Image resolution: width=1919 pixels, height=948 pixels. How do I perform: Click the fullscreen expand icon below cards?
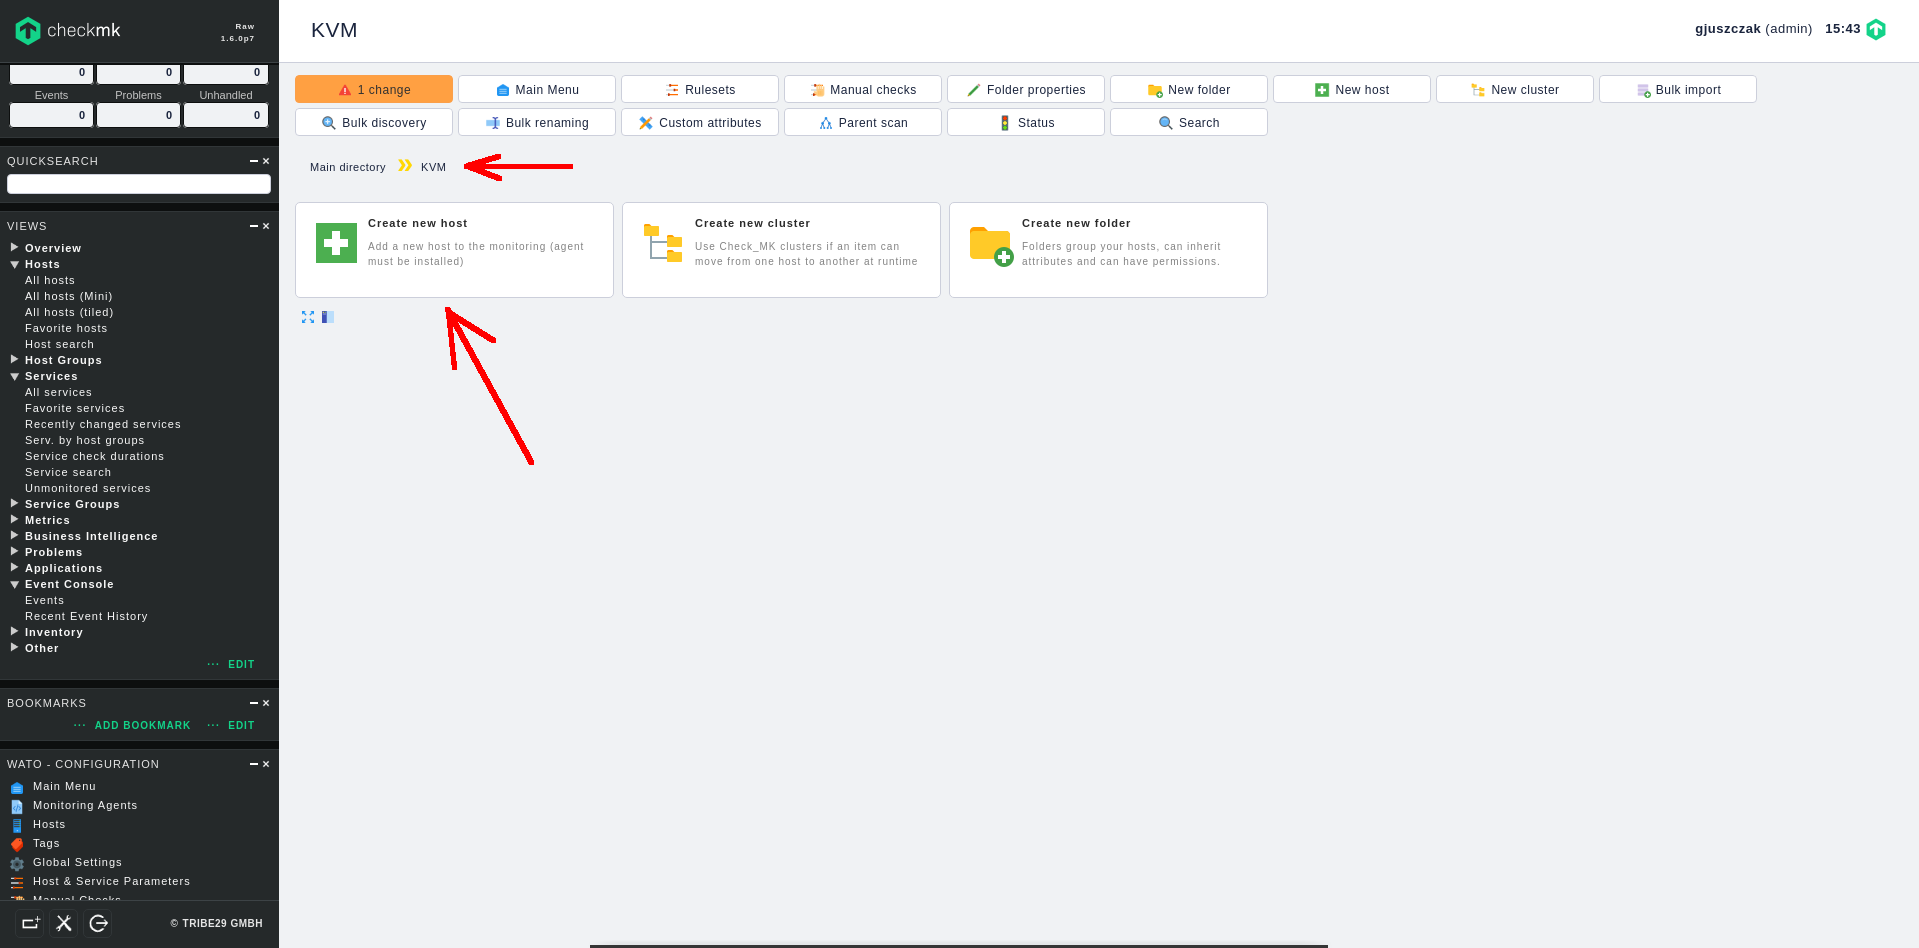[308, 317]
